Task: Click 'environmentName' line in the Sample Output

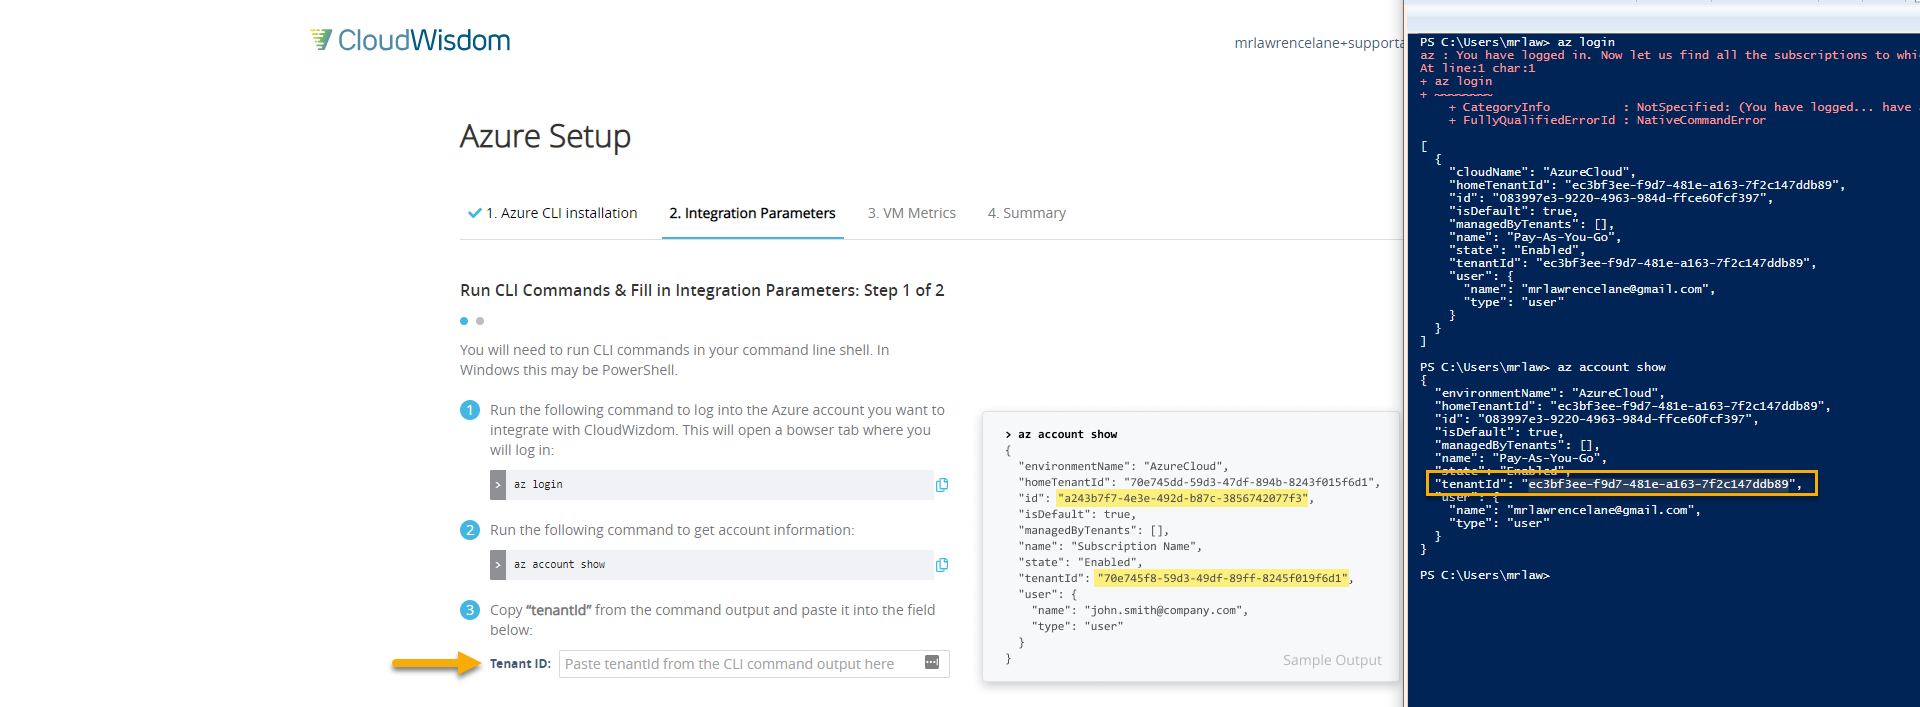Action: pyautogui.click(x=1123, y=466)
